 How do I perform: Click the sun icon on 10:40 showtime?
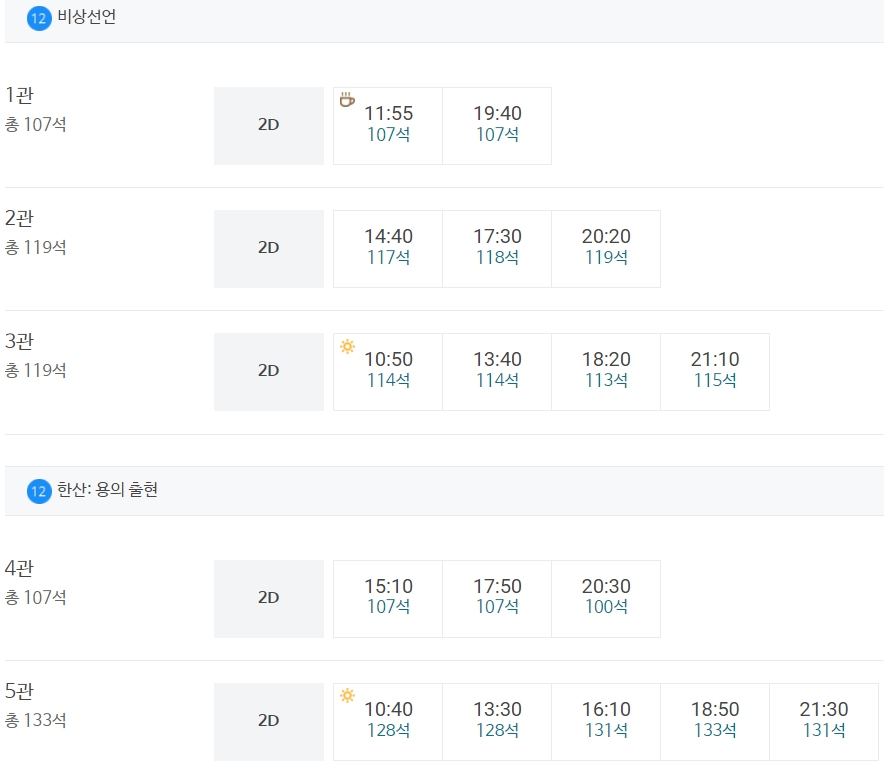(x=347, y=696)
